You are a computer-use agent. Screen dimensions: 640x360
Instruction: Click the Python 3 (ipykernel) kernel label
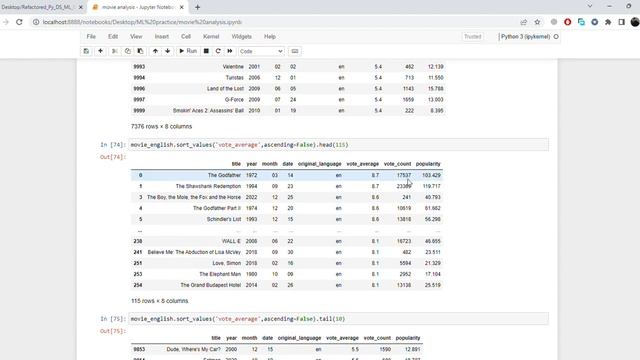tap(525, 37)
